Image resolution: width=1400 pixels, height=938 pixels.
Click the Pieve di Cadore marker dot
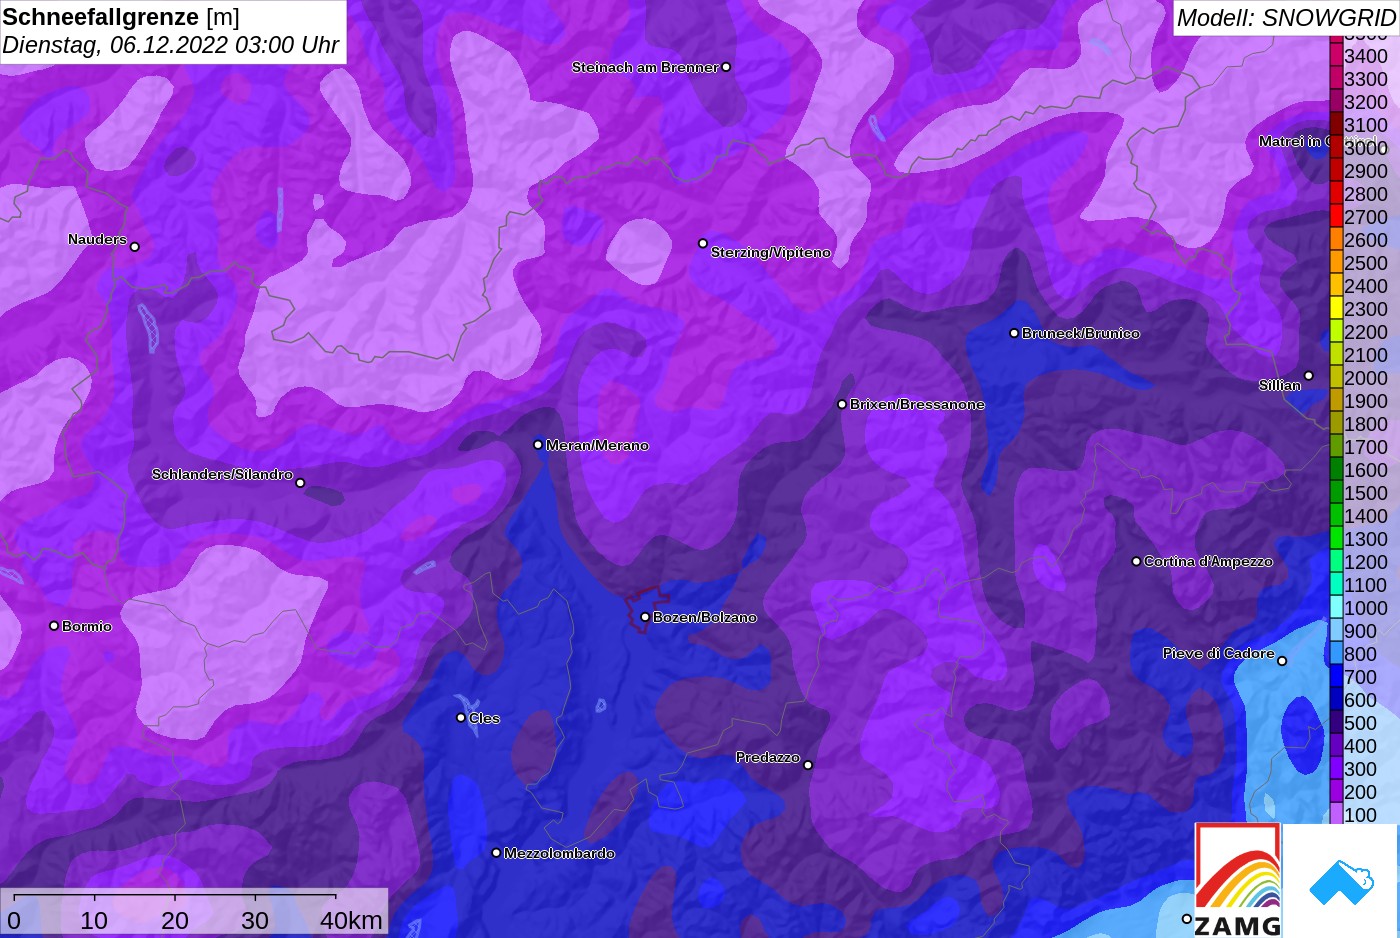(x=1282, y=661)
